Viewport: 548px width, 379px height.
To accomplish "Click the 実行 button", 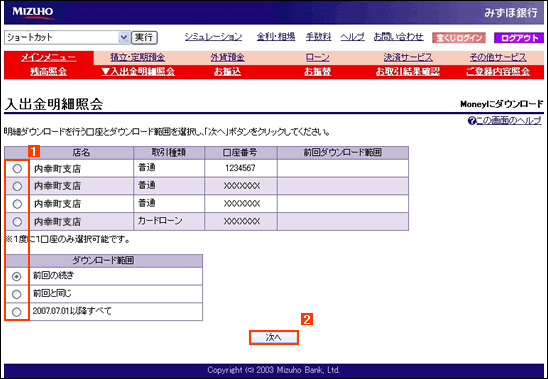I will pyautogui.click(x=144, y=37).
